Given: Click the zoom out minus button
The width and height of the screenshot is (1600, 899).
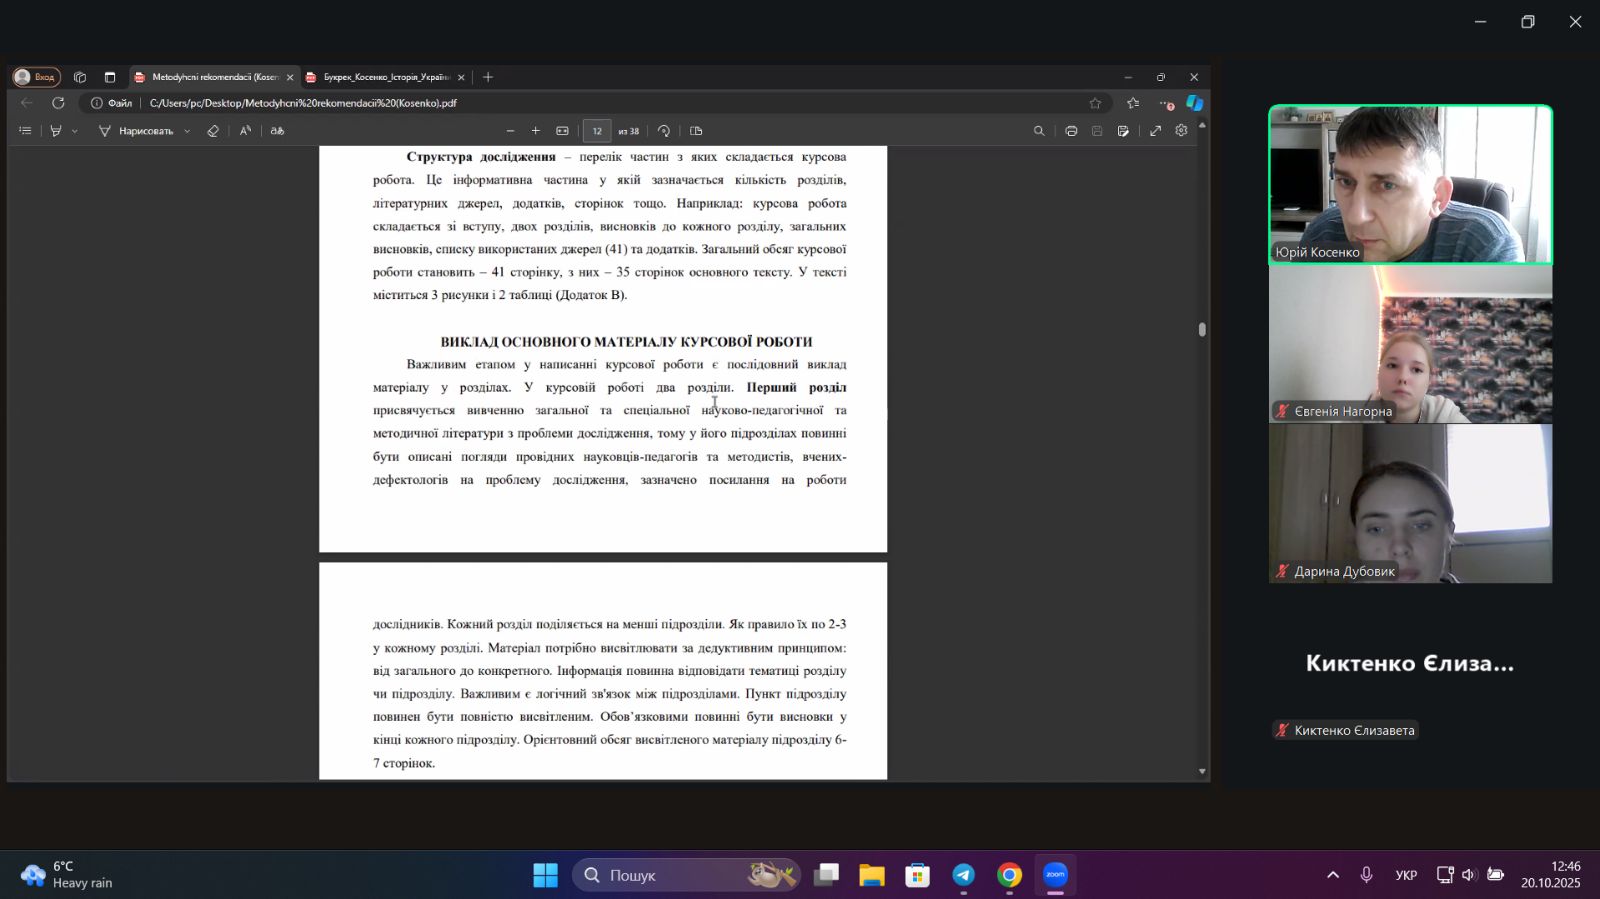Looking at the screenshot, I should tap(510, 131).
